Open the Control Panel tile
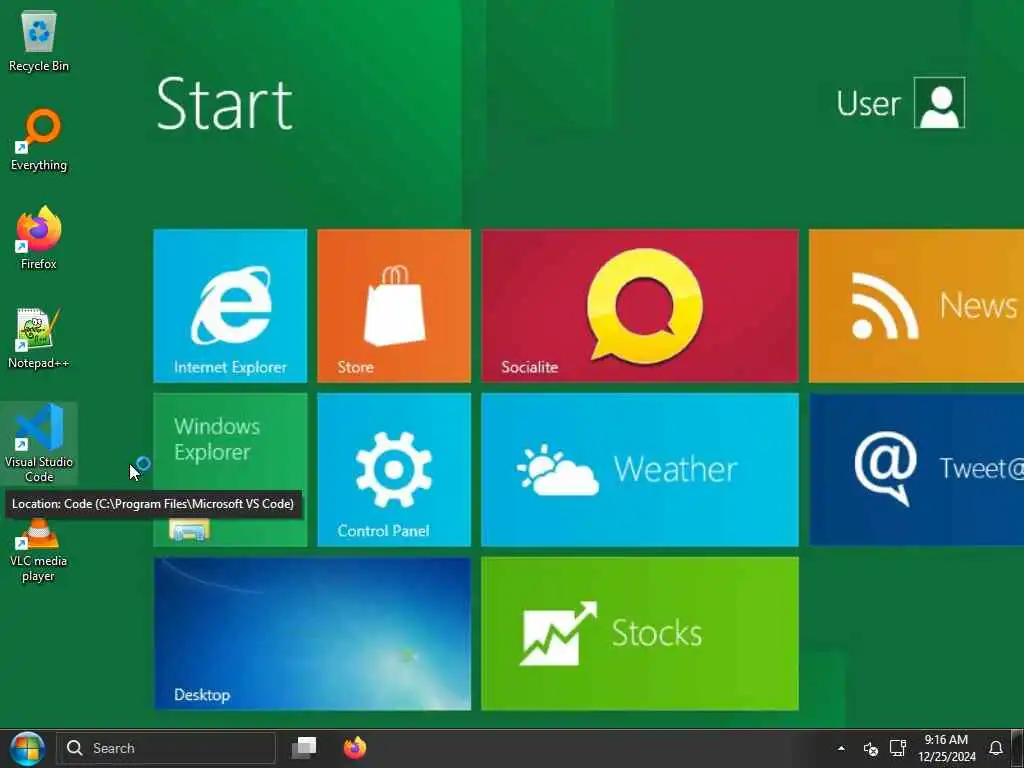The height and width of the screenshot is (768, 1024). point(394,470)
